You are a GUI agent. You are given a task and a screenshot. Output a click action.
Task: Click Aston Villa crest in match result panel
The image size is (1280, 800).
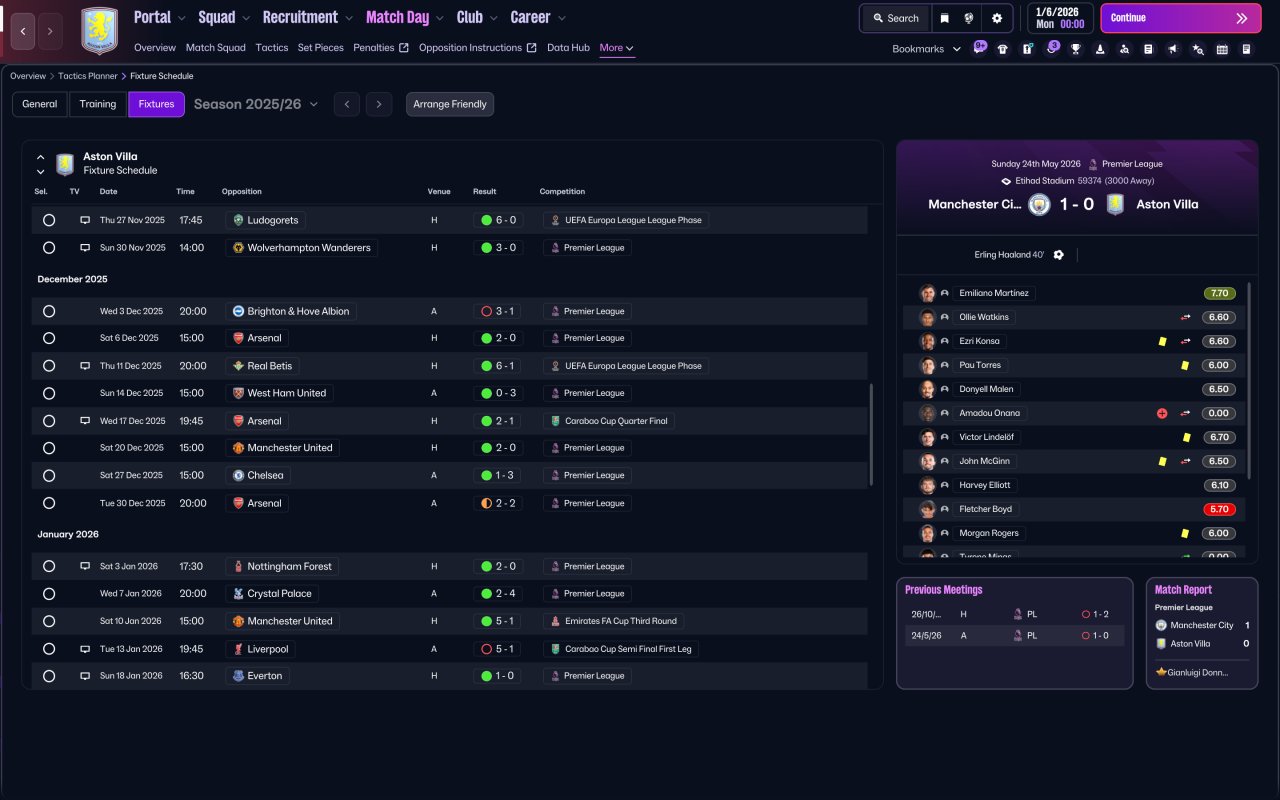[x=1115, y=204]
